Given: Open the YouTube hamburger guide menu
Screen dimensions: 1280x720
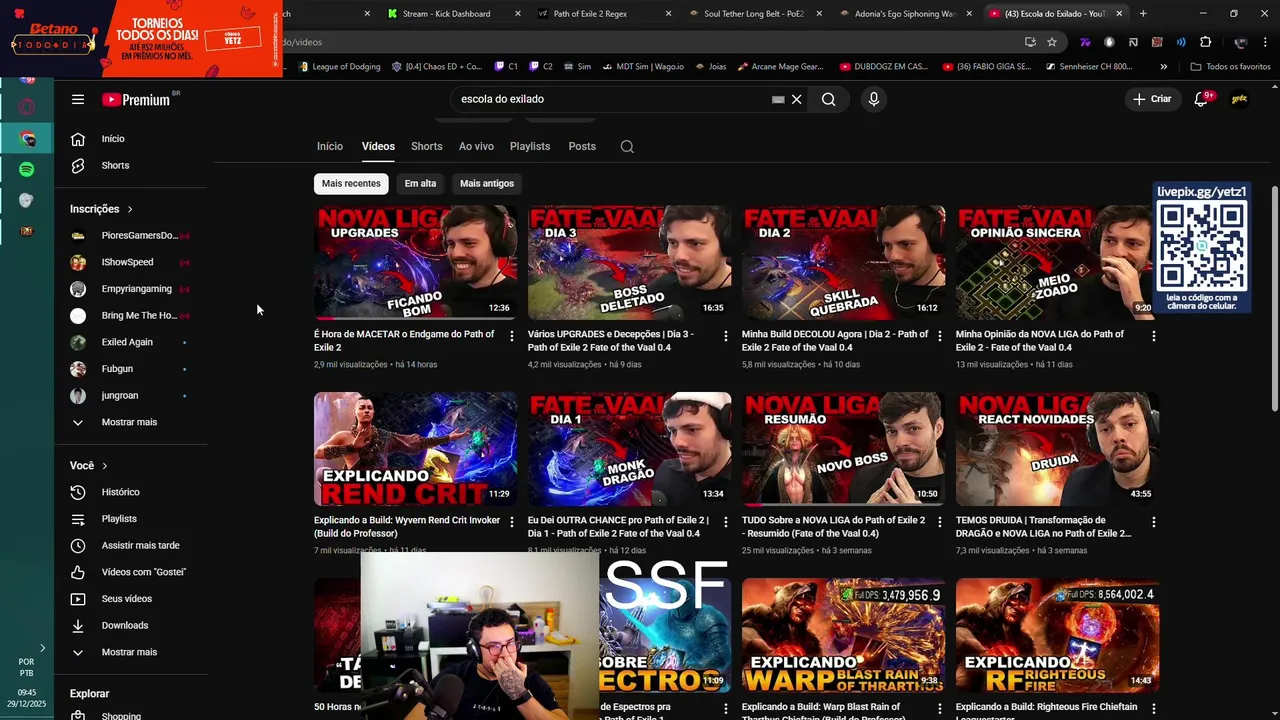Looking at the screenshot, I should click(77, 99).
